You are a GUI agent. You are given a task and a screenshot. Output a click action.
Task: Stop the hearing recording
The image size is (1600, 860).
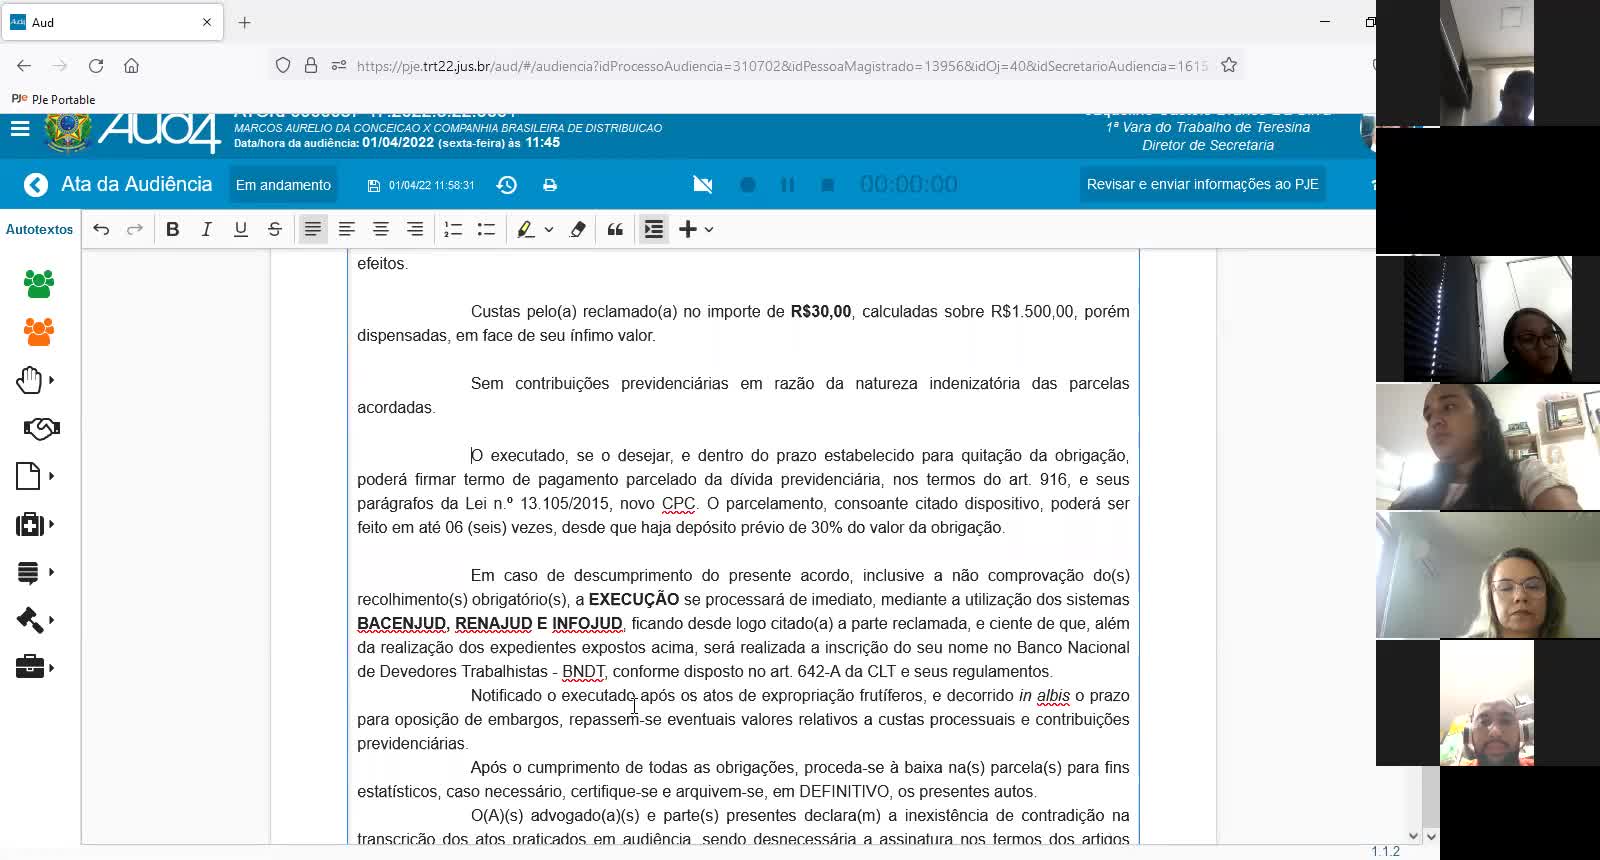(x=827, y=185)
